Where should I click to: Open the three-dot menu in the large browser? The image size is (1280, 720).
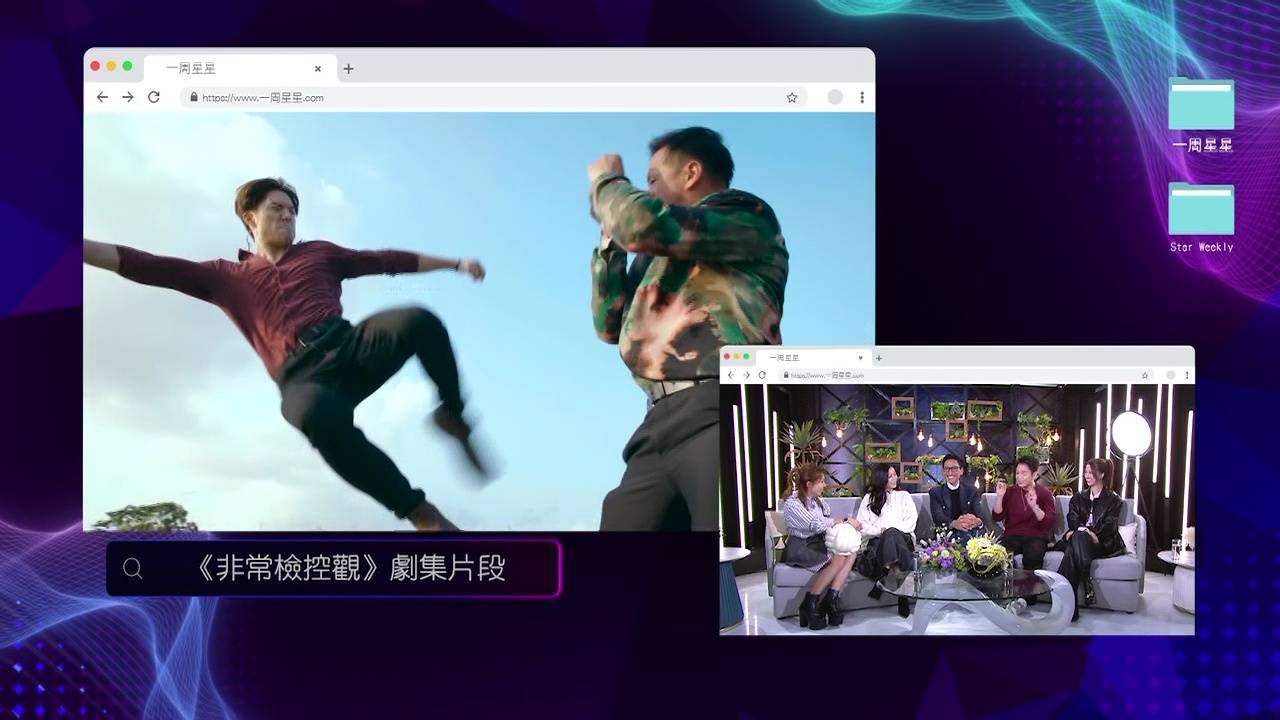[862, 97]
